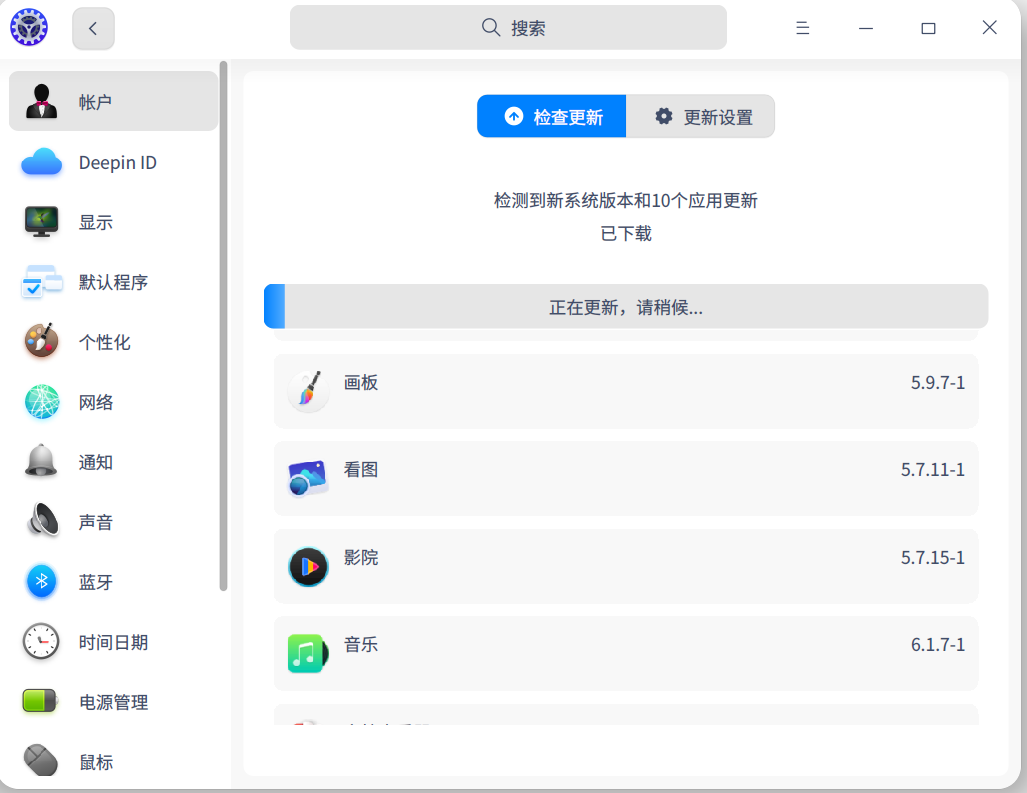Click the 网络 globe icon
Image resolution: width=1027 pixels, height=793 pixels.
(x=42, y=401)
